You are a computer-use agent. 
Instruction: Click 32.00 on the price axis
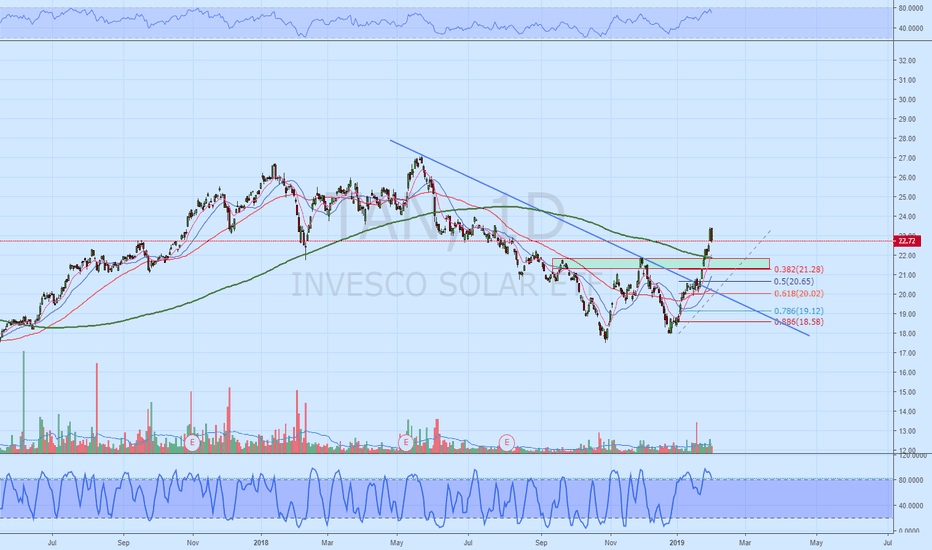coord(907,61)
